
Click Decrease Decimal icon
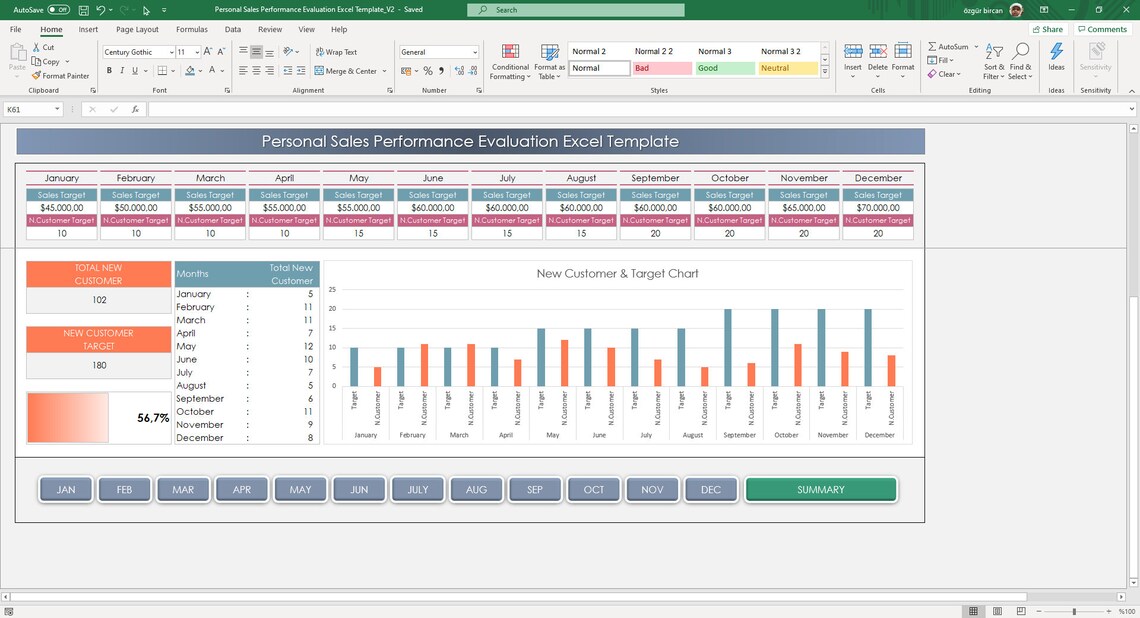pos(473,71)
